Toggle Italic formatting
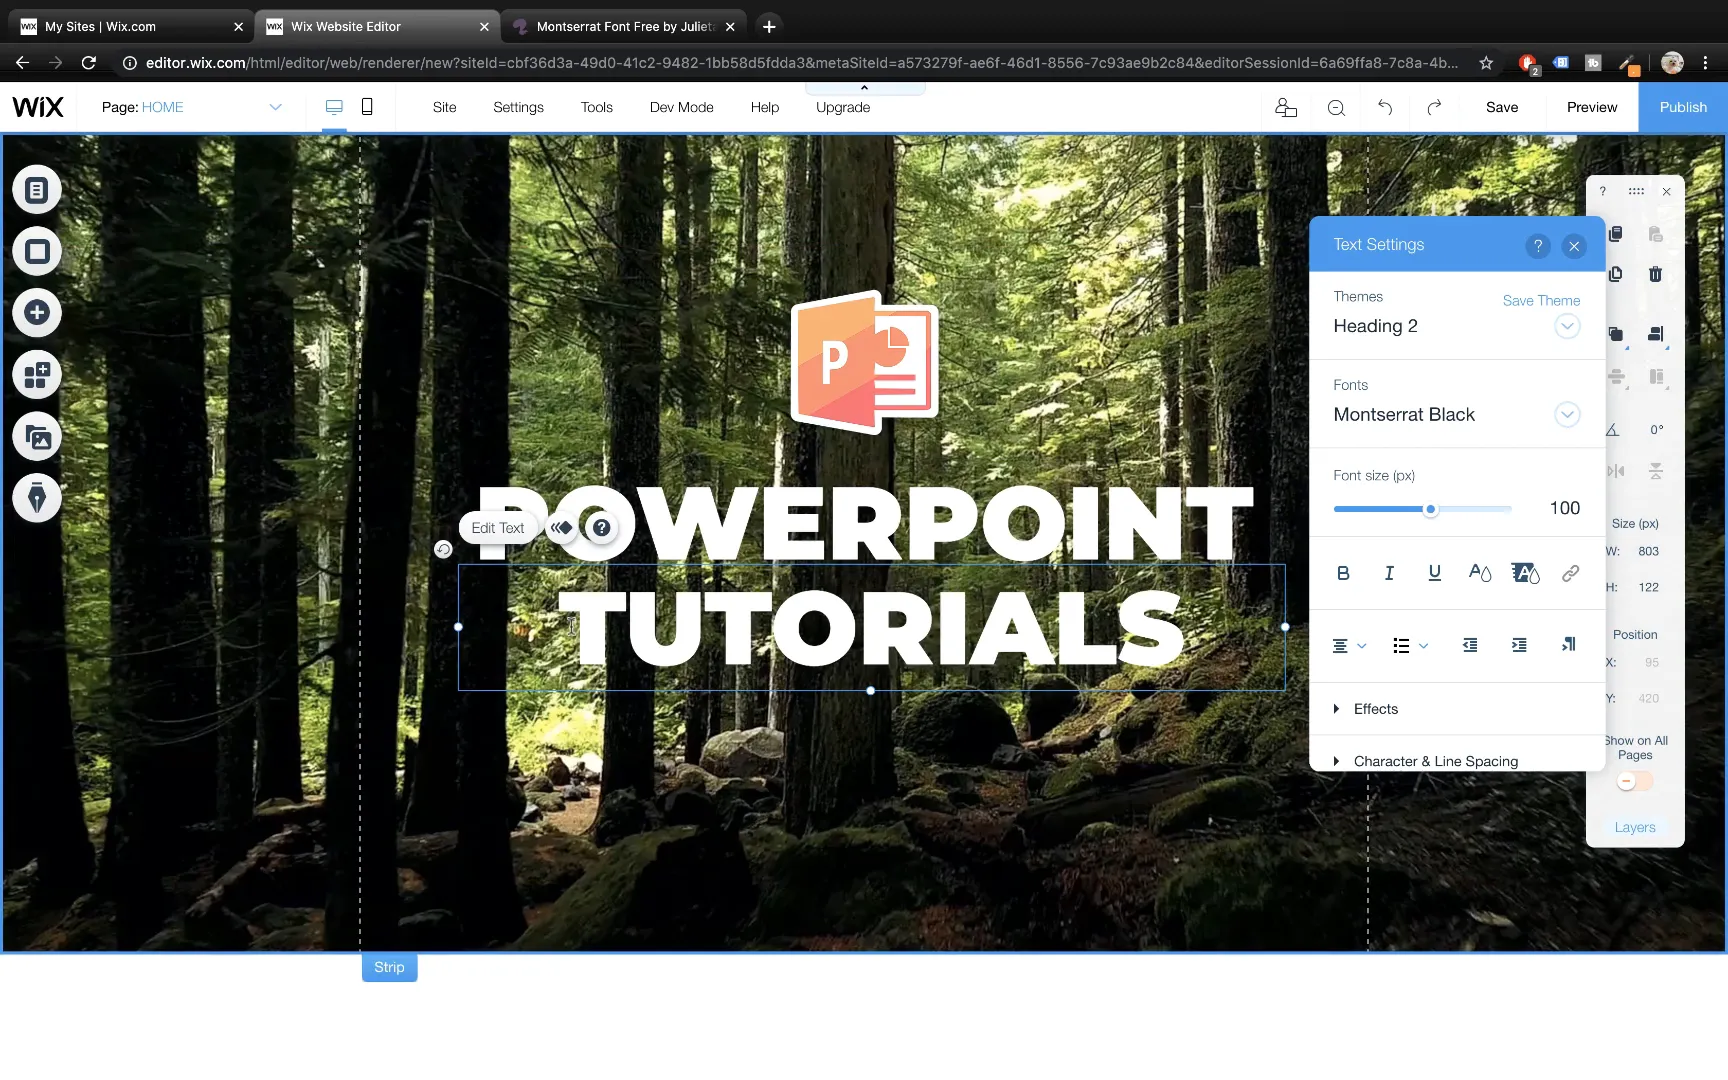Viewport: 1728px width, 1080px height. [1389, 573]
